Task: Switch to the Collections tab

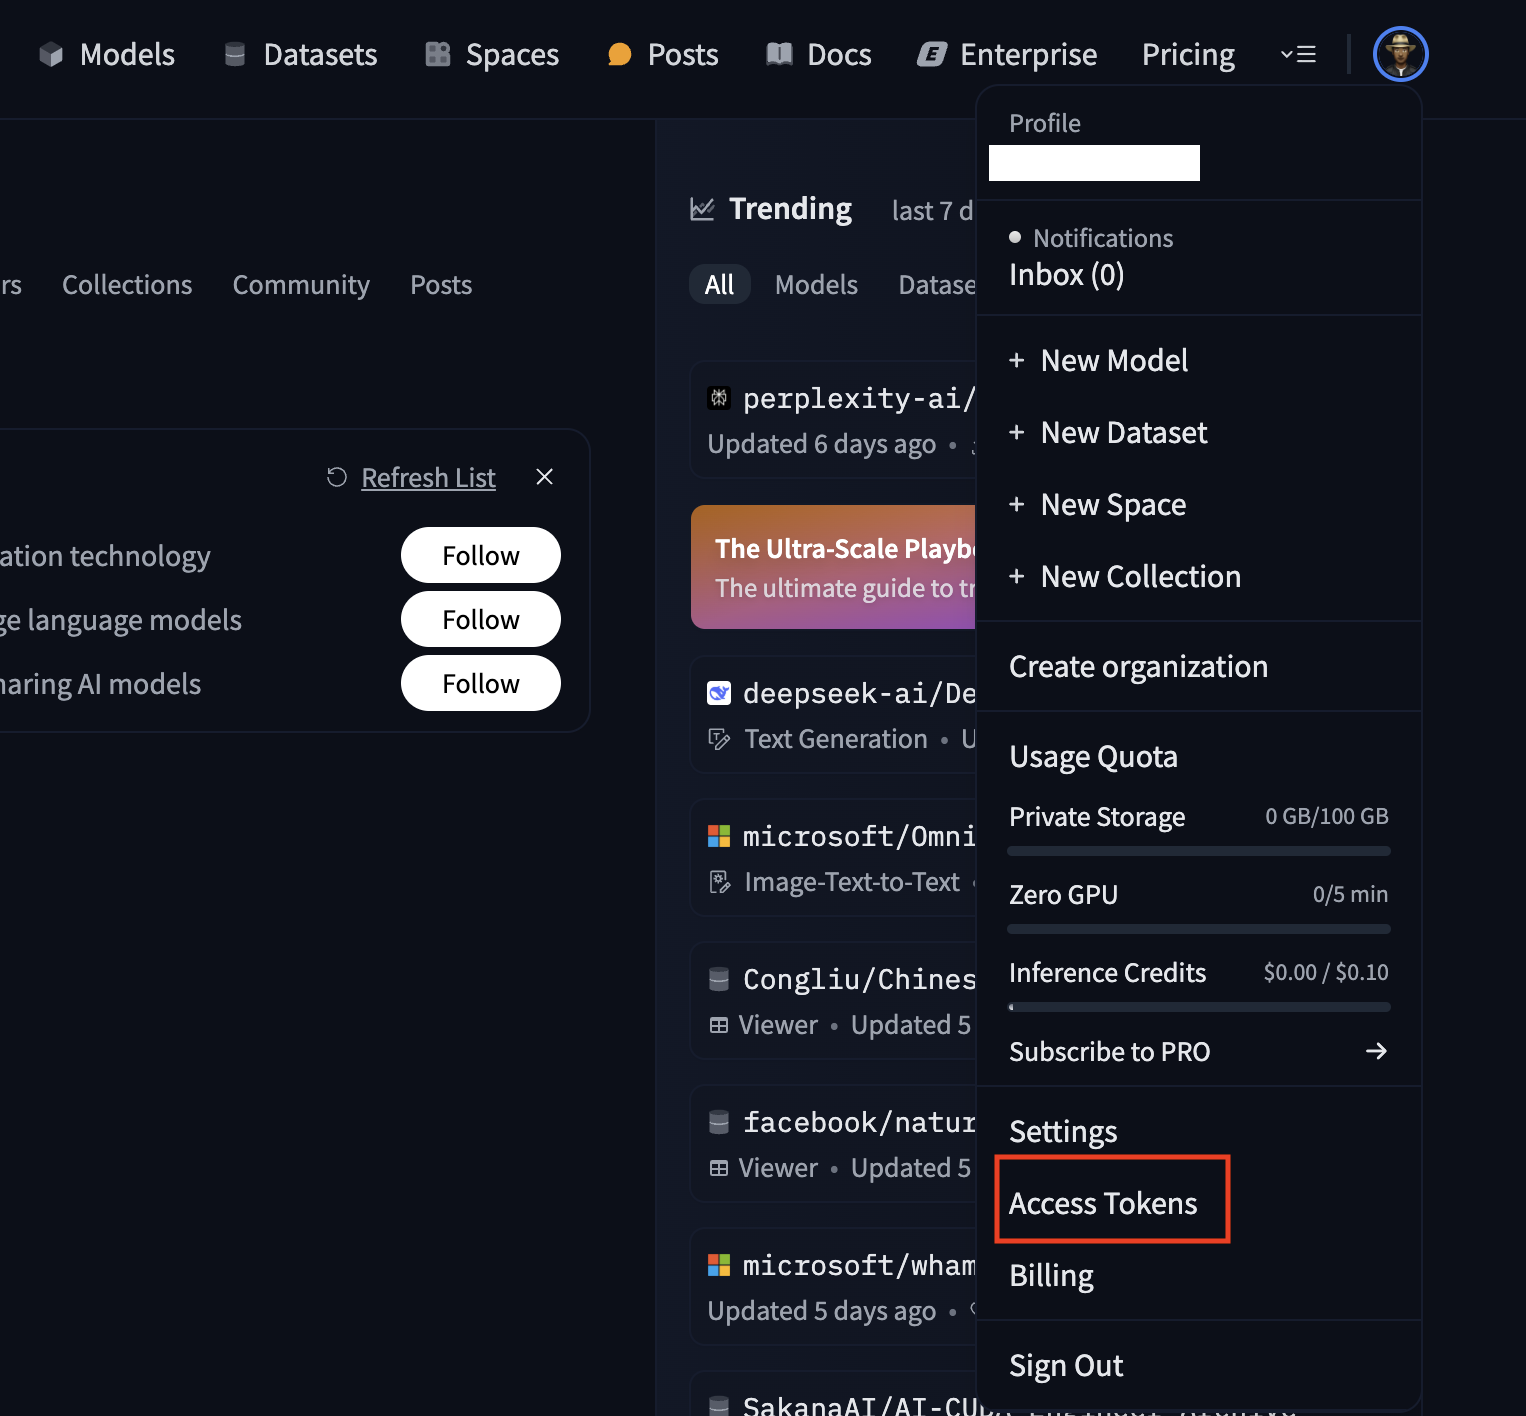Action: click(x=127, y=285)
